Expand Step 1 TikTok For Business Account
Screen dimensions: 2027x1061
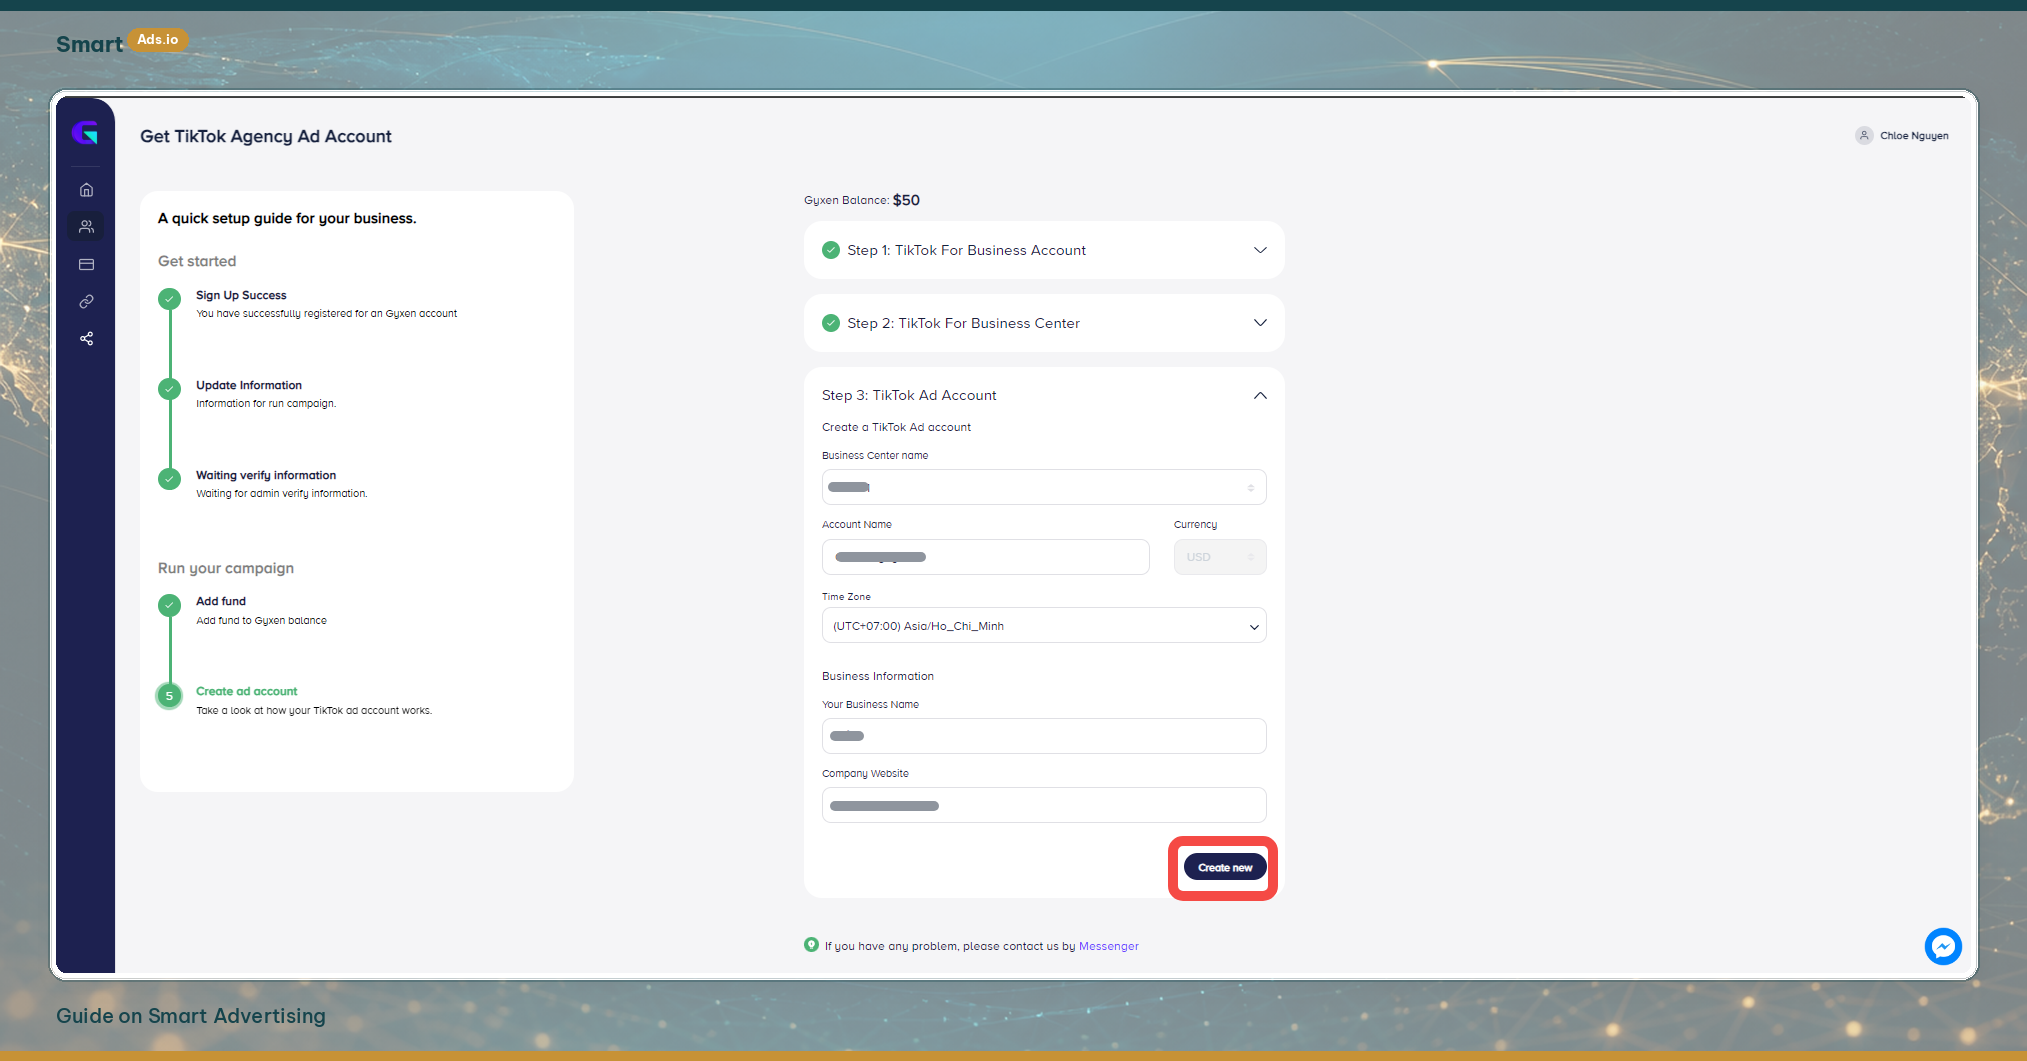(1044, 250)
